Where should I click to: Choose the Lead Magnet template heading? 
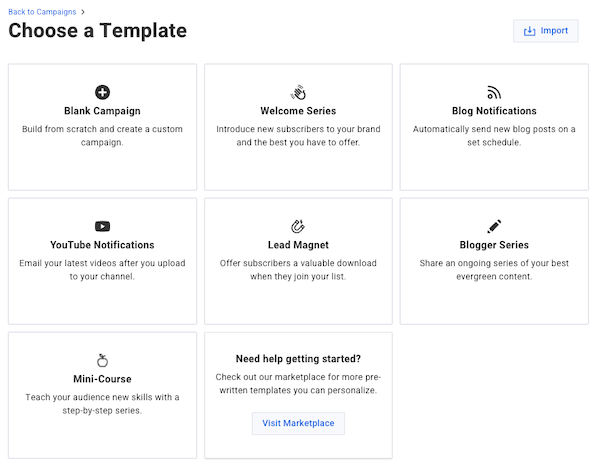point(298,245)
